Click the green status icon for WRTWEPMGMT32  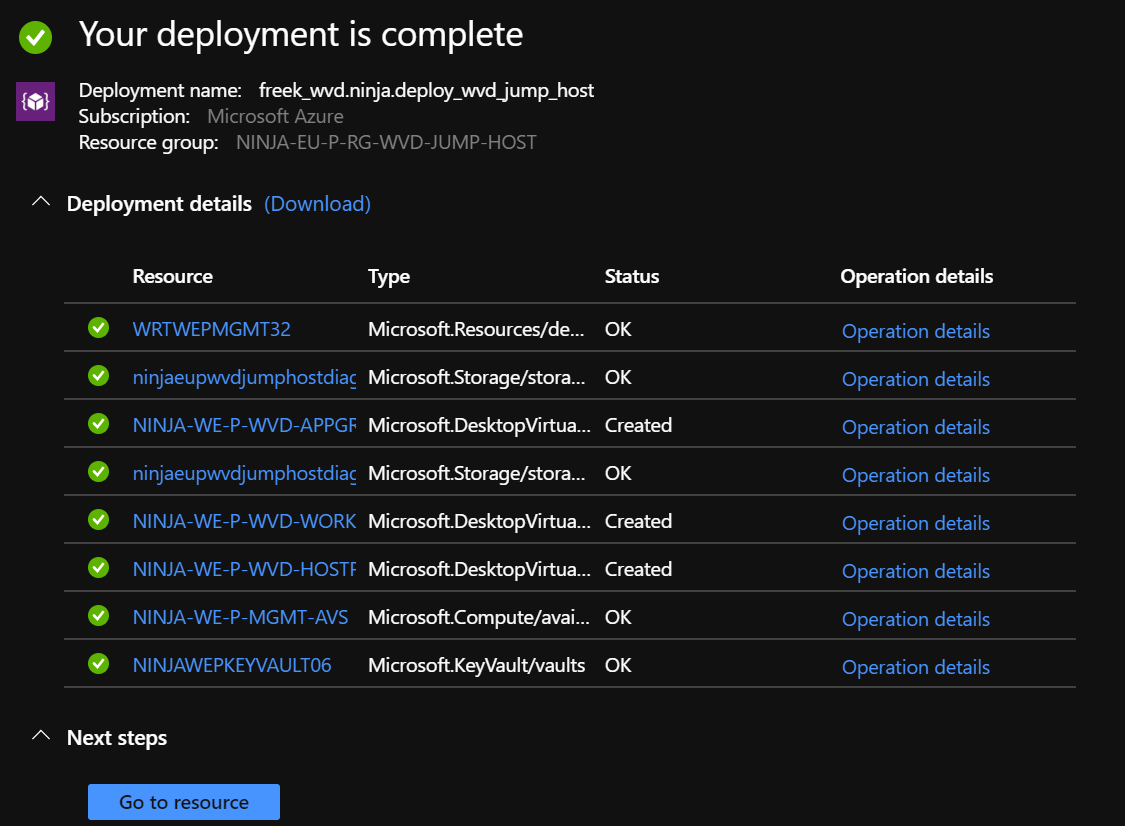click(x=98, y=328)
